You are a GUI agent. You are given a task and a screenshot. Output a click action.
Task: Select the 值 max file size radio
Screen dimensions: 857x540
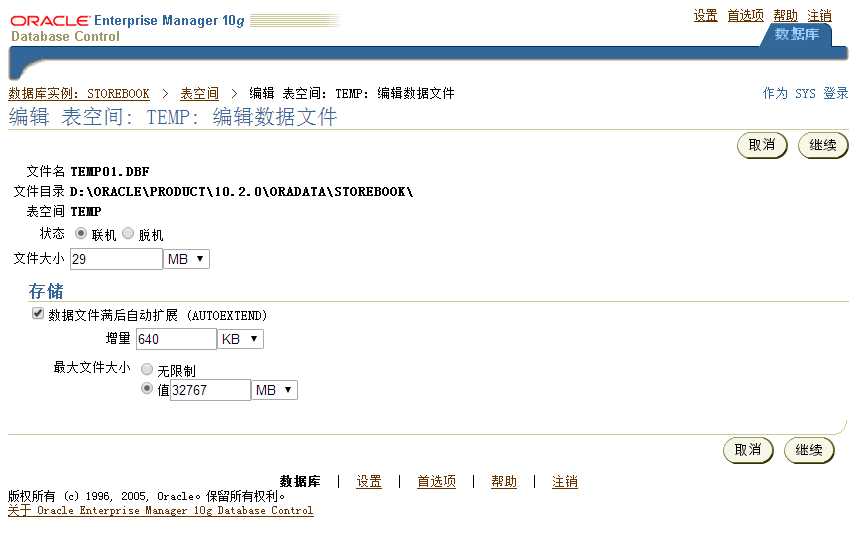[146, 389]
